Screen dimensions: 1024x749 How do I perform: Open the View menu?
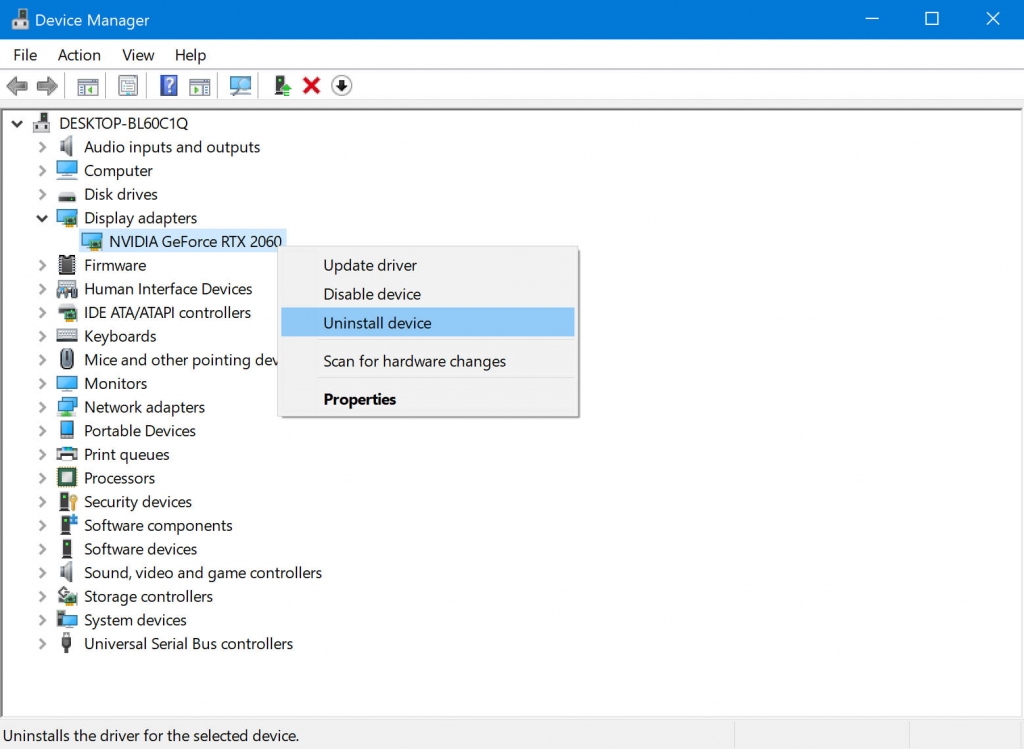[138, 55]
